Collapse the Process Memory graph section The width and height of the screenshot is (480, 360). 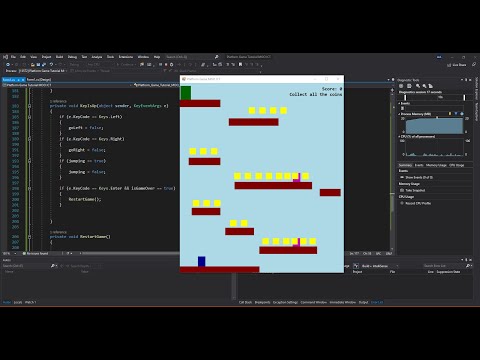[399, 114]
